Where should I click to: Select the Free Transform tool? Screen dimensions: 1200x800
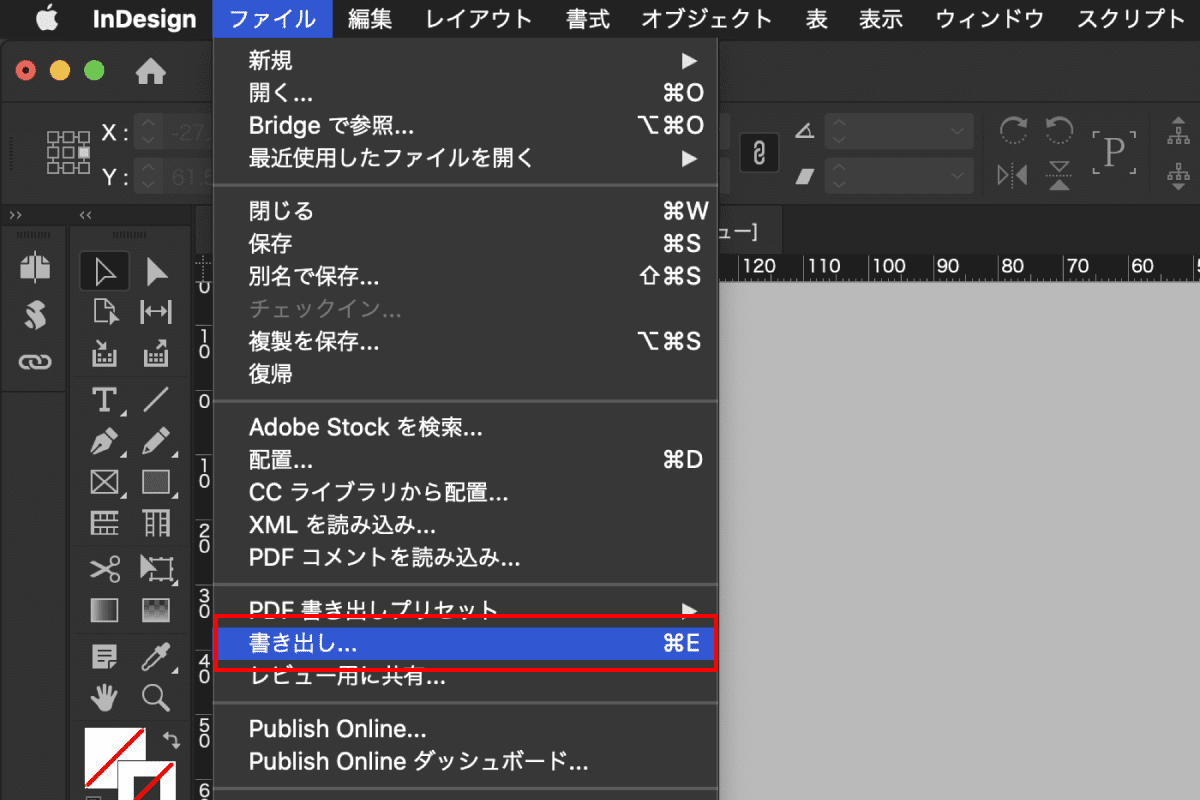click(x=156, y=568)
